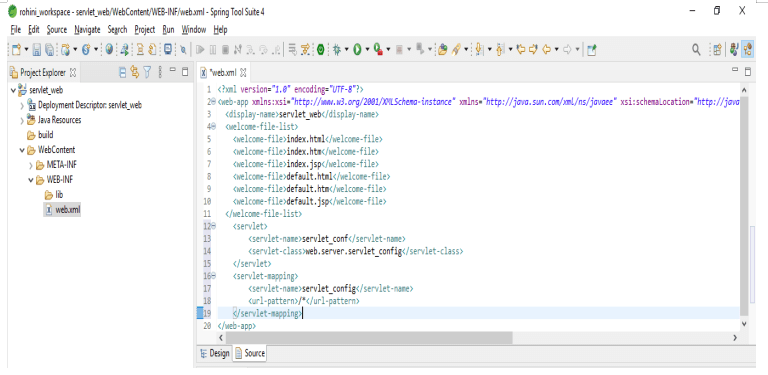
Task: Select the lib folder in tree
Action: tap(53, 195)
